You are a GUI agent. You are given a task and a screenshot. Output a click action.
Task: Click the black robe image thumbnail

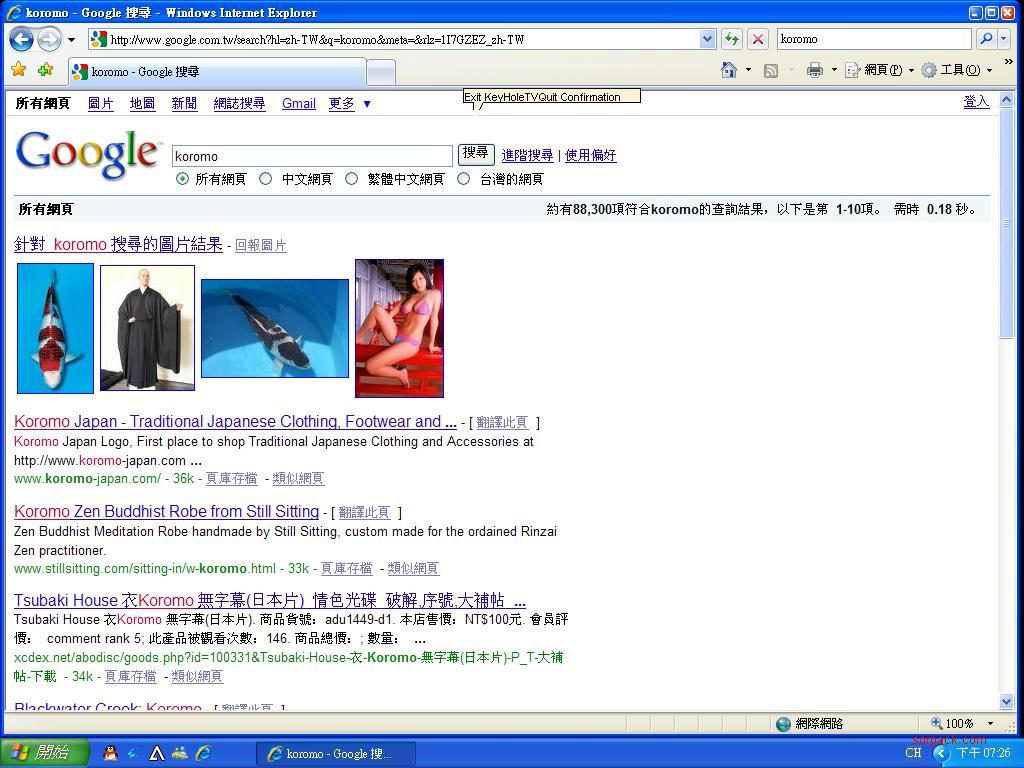(x=147, y=328)
